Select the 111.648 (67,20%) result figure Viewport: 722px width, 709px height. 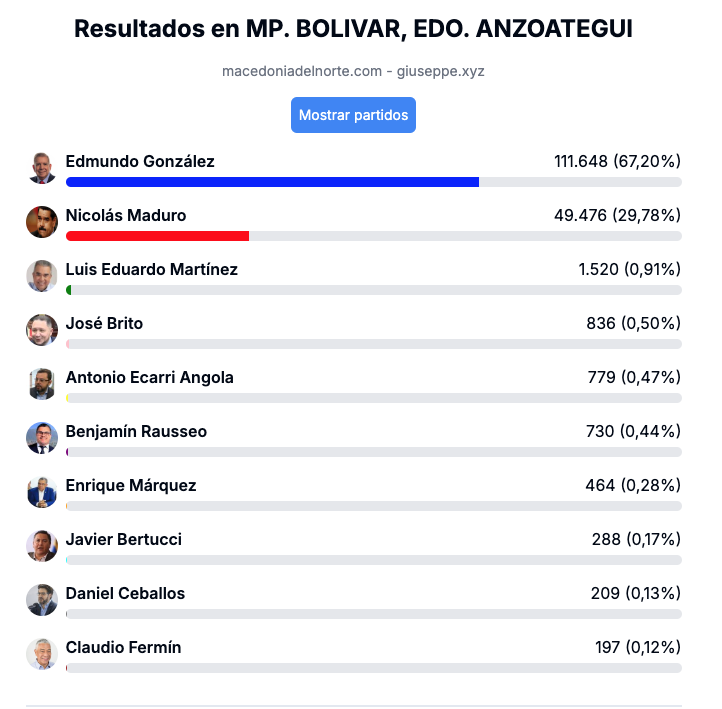617,161
